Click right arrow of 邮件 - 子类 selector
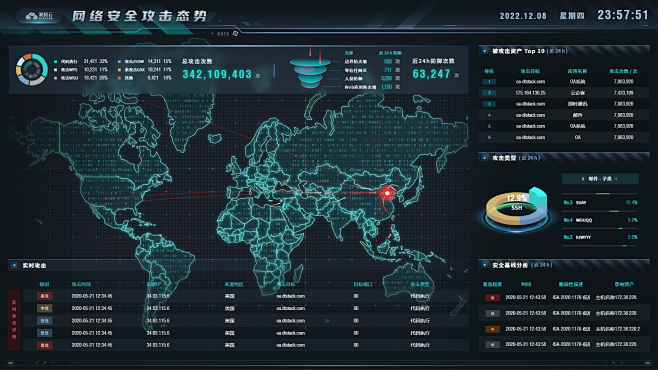The height and width of the screenshot is (370, 658). pos(616,179)
